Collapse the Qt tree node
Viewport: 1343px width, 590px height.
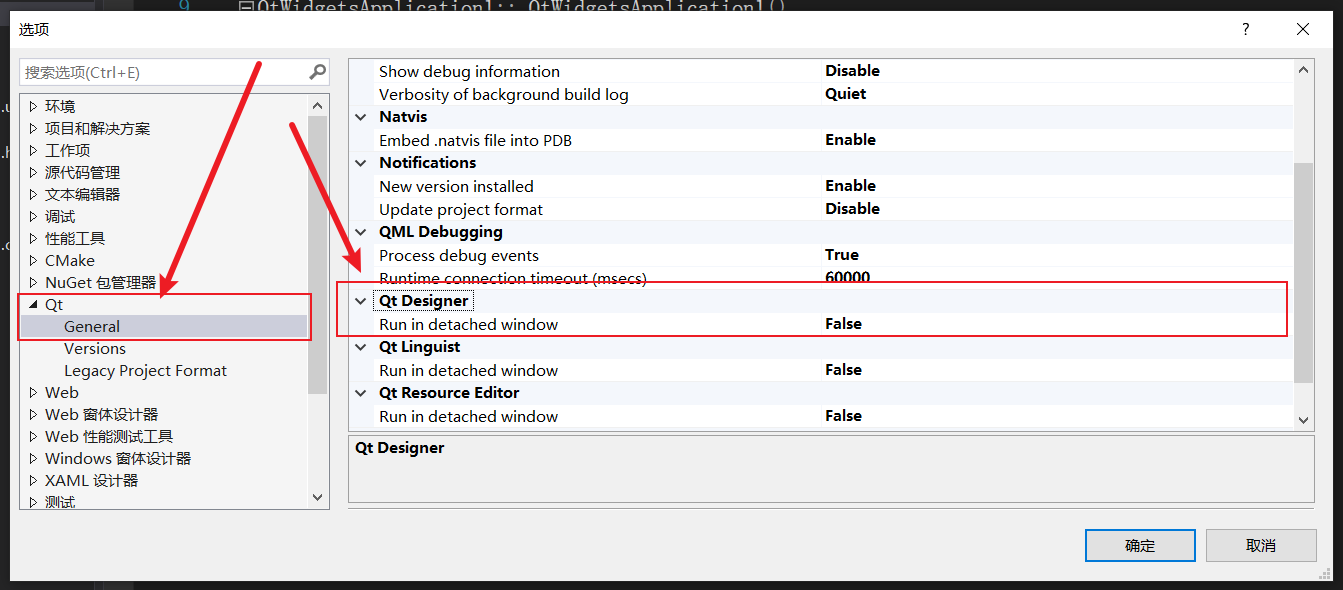pyautogui.click(x=33, y=305)
